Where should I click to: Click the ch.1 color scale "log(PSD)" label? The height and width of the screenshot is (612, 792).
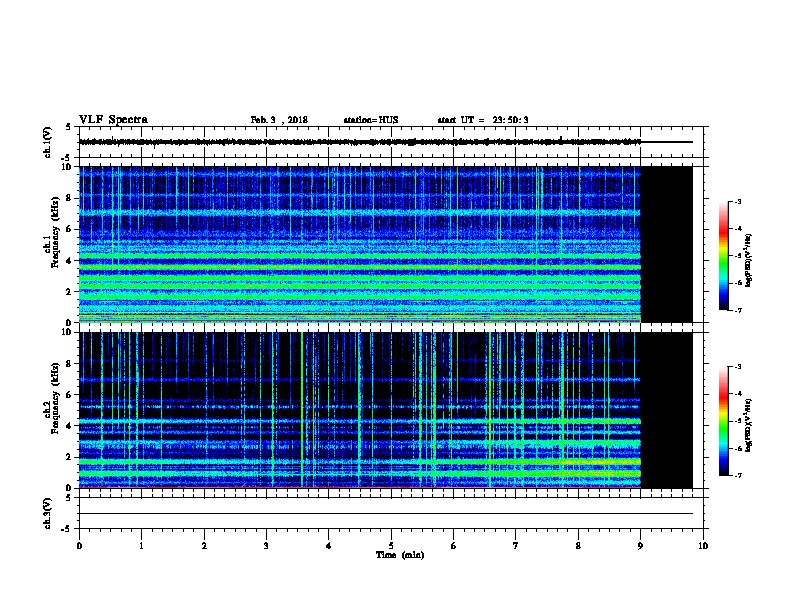click(749, 260)
